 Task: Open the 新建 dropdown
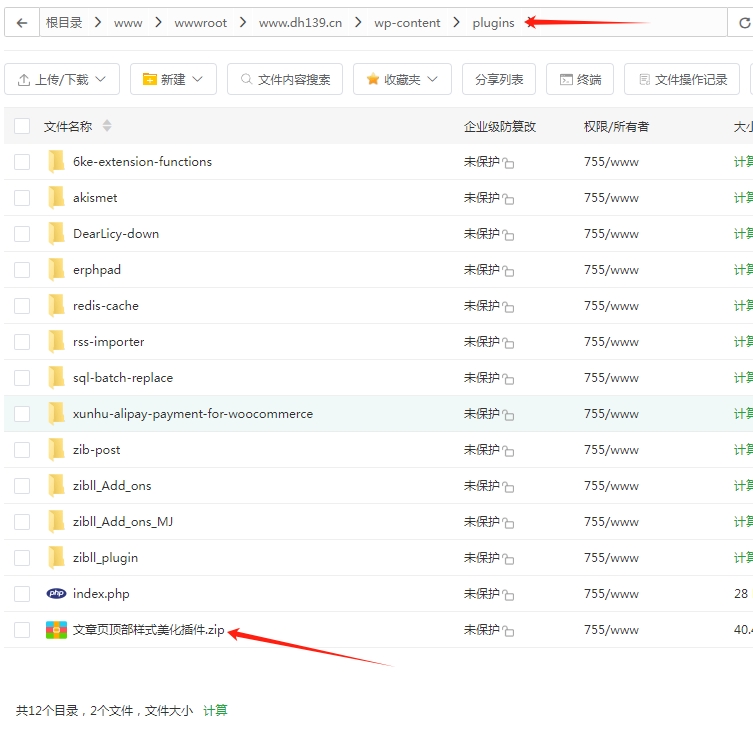[173, 79]
